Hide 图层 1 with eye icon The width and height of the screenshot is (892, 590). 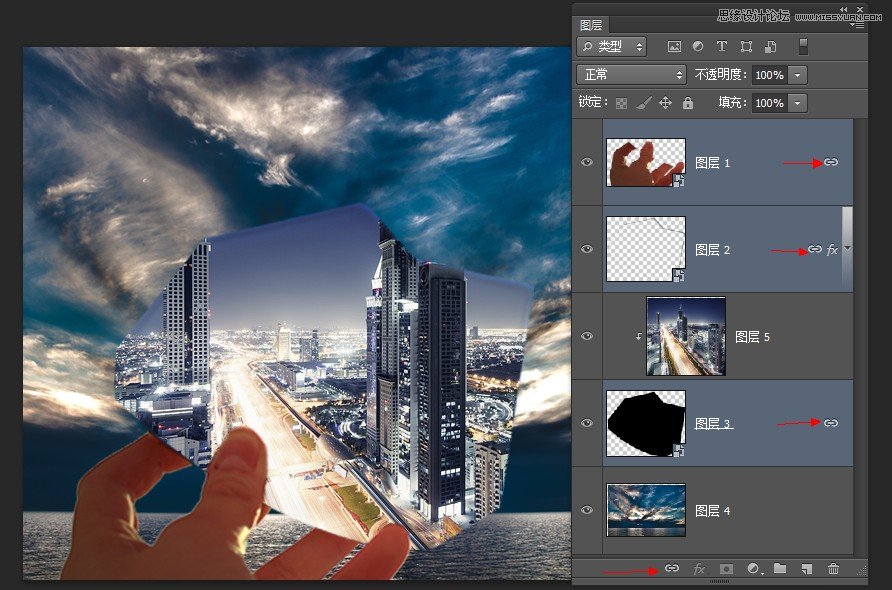coord(587,162)
